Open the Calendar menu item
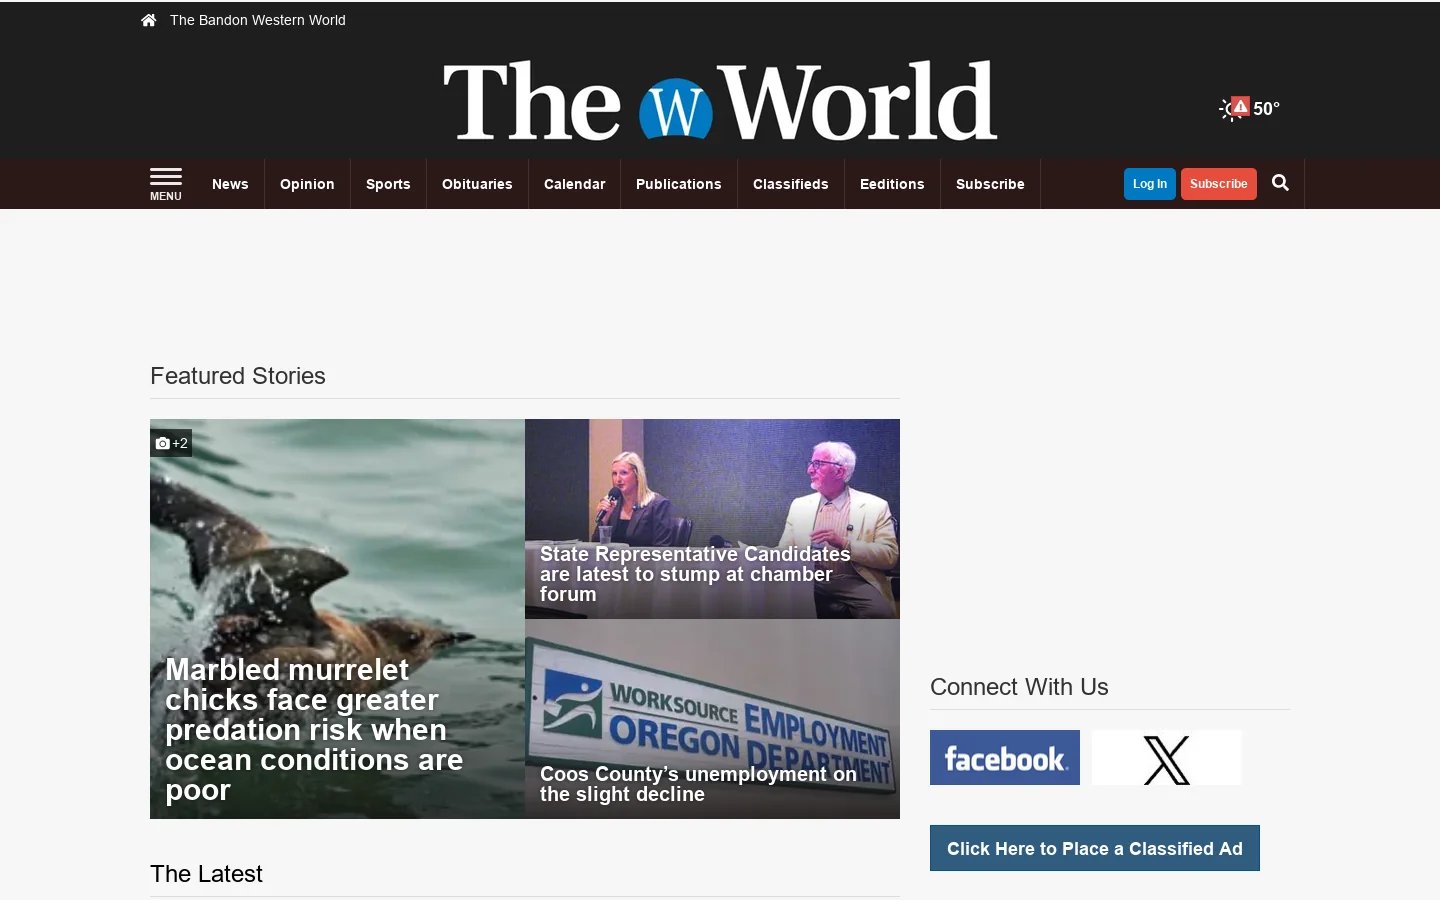1440x900 pixels. [575, 184]
